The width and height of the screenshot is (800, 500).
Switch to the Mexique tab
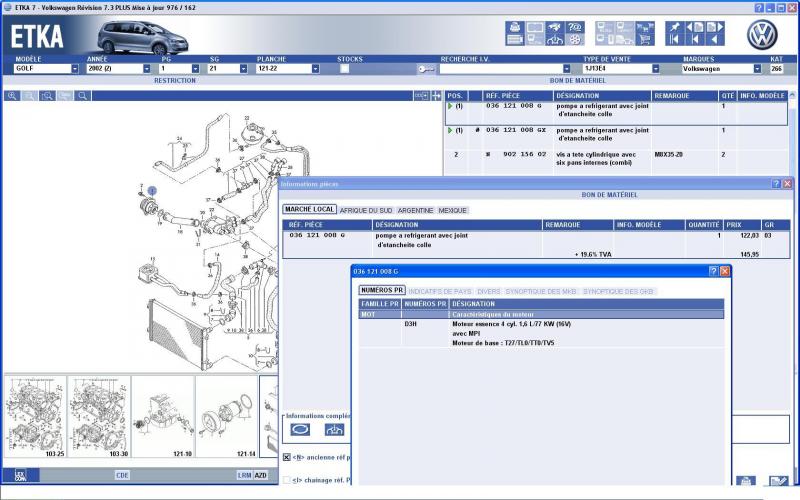(x=453, y=210)
